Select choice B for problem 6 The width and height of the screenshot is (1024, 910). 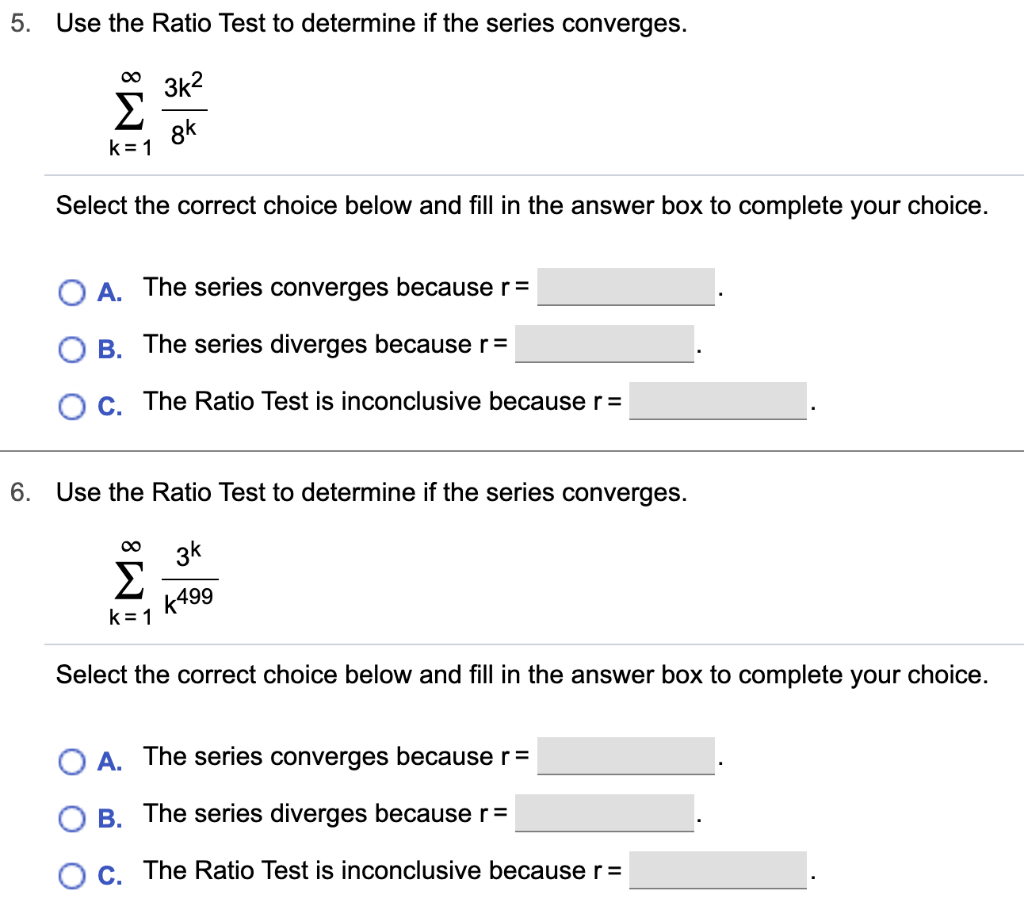(x=71, y=819)
